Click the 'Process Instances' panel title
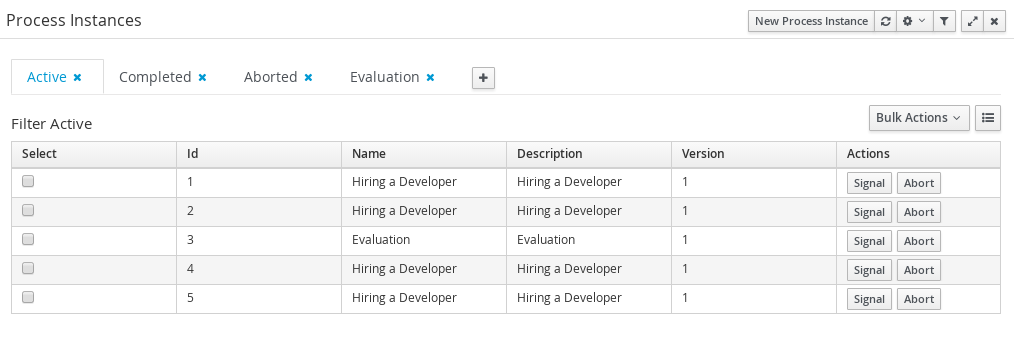The width and height of the screenshot is (1014, 363). (74, 20)
